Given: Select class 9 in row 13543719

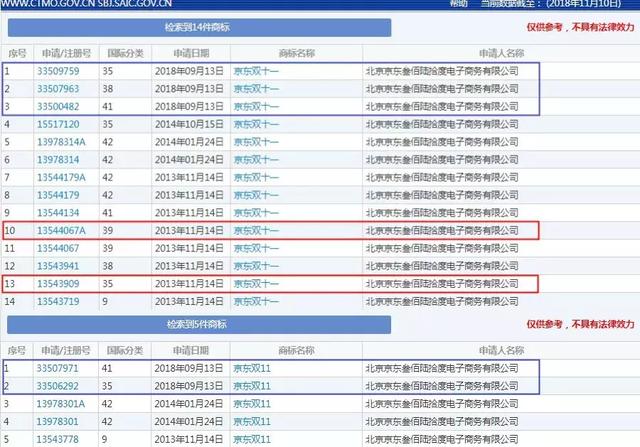Looking at the screenshot, I should pos(105,301).
